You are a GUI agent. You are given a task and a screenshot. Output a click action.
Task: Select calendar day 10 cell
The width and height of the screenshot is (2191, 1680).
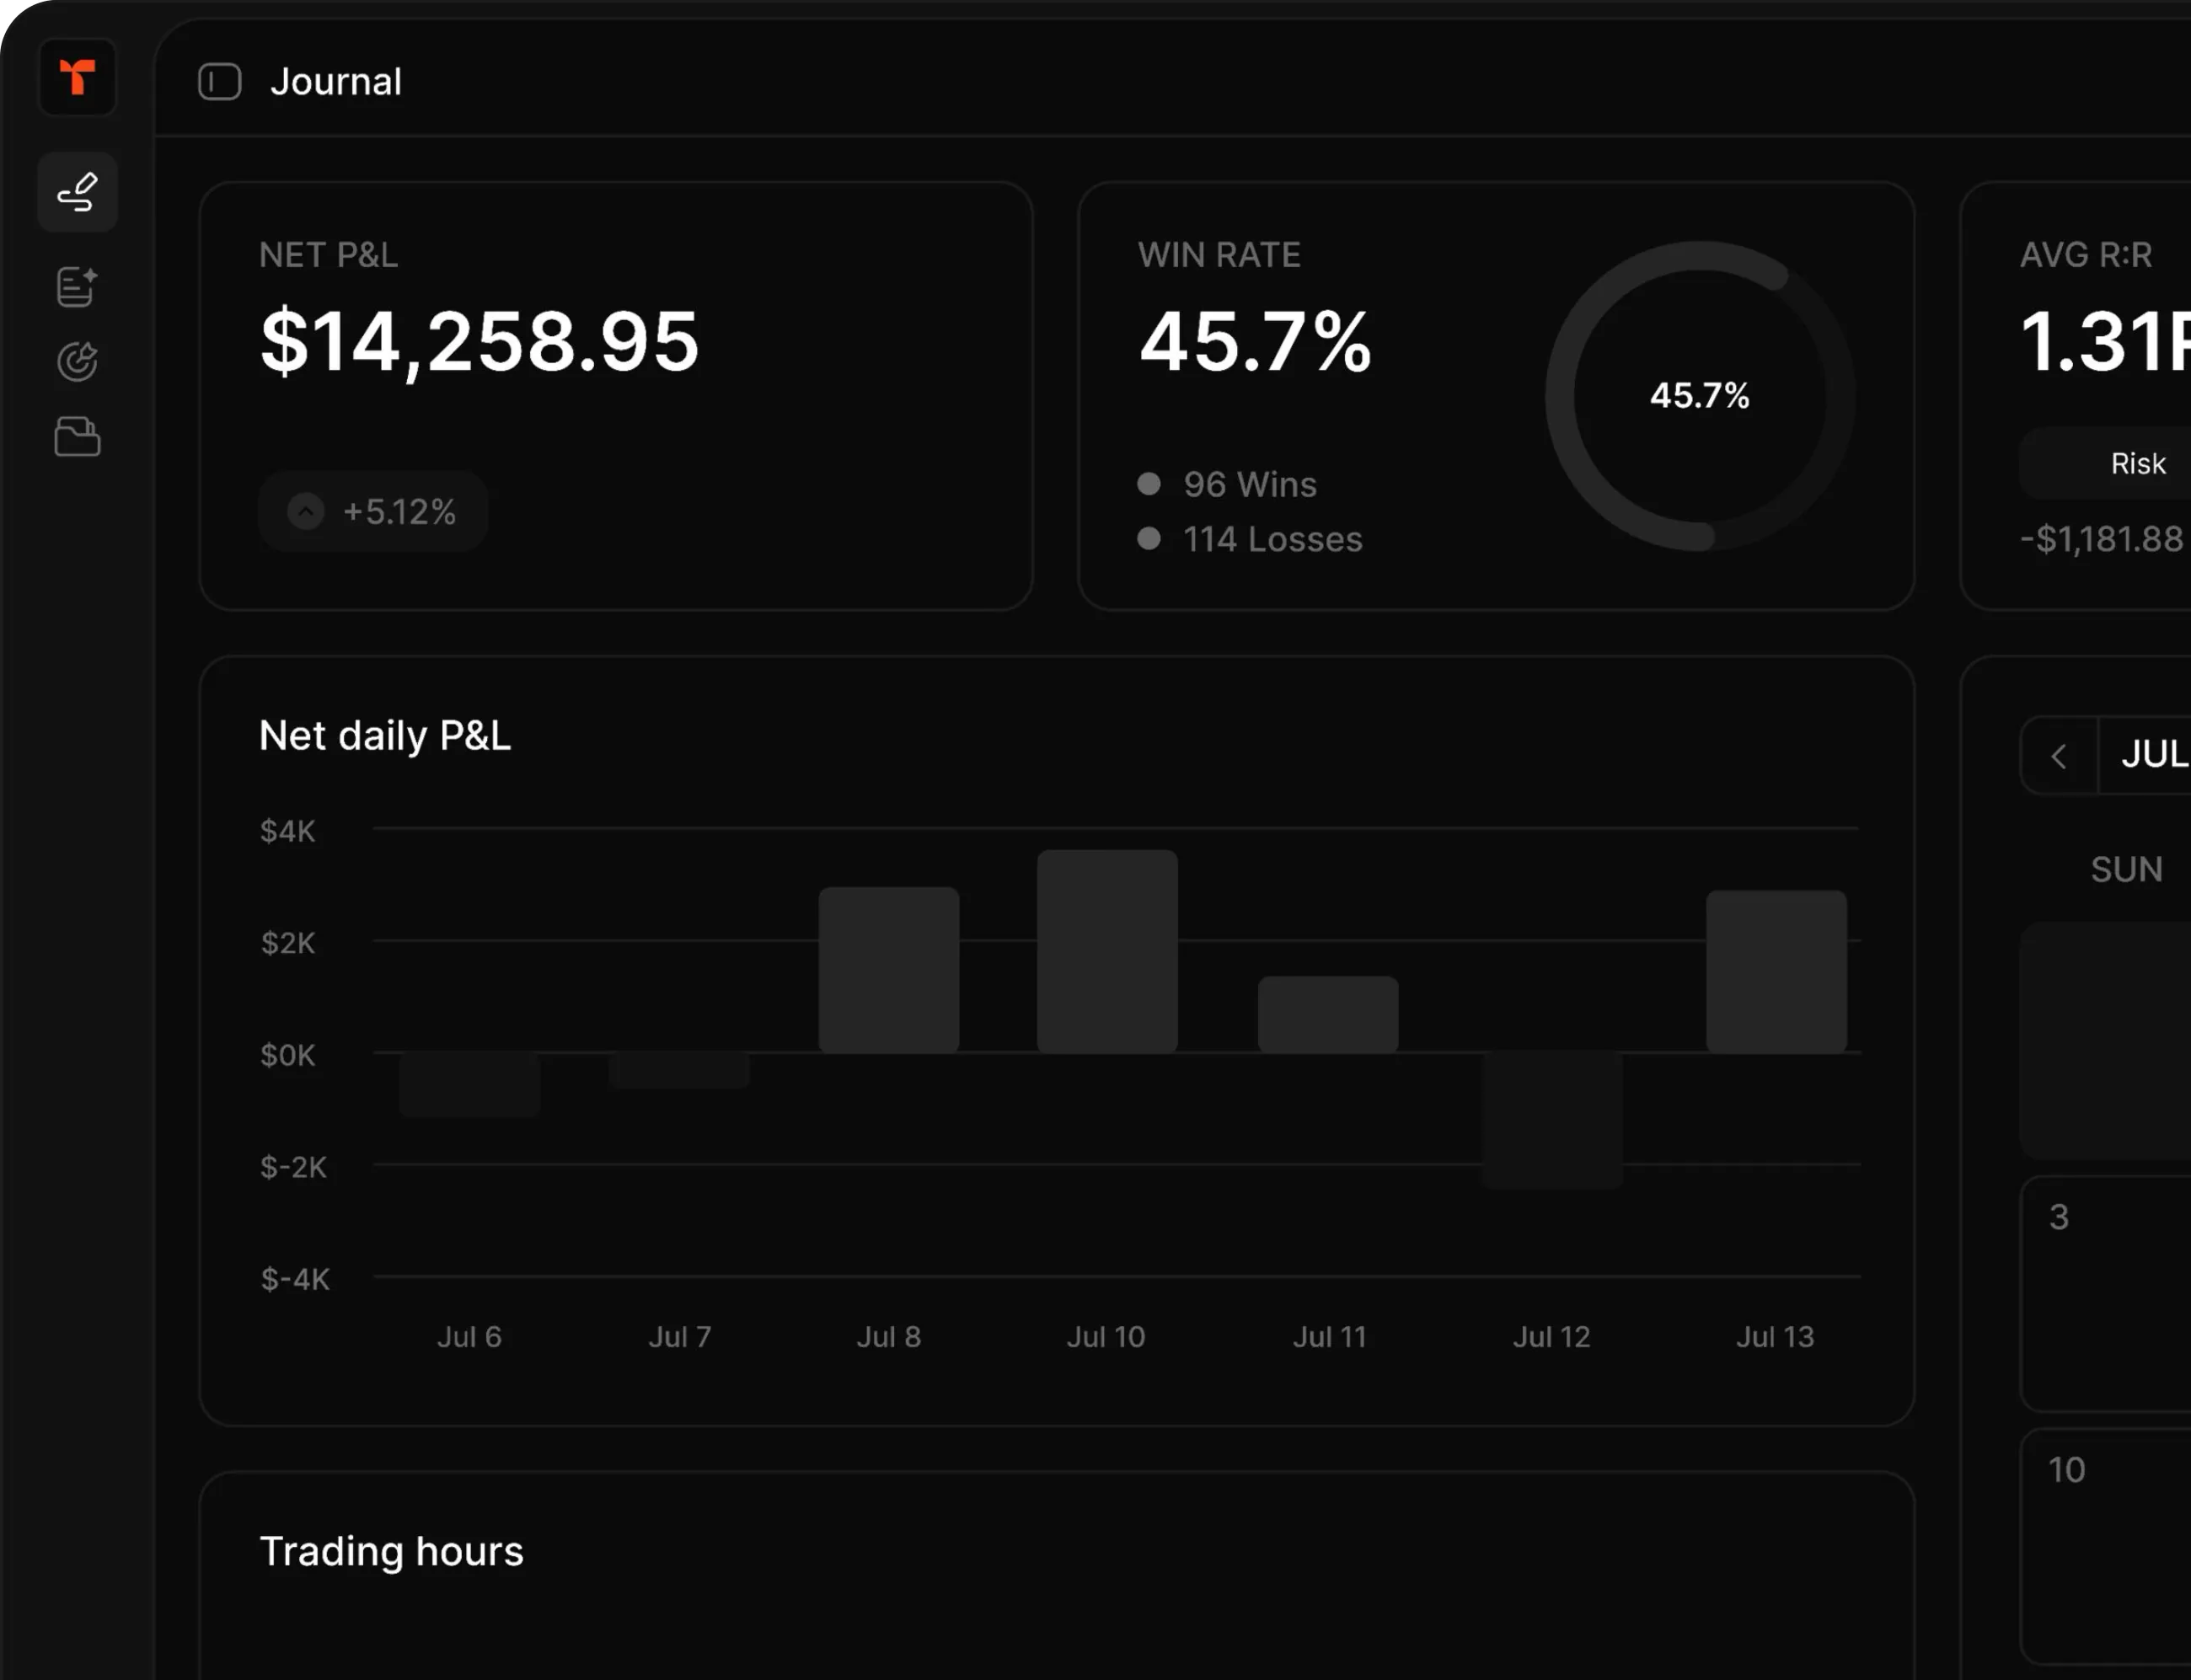(x=2106, y=1547)
